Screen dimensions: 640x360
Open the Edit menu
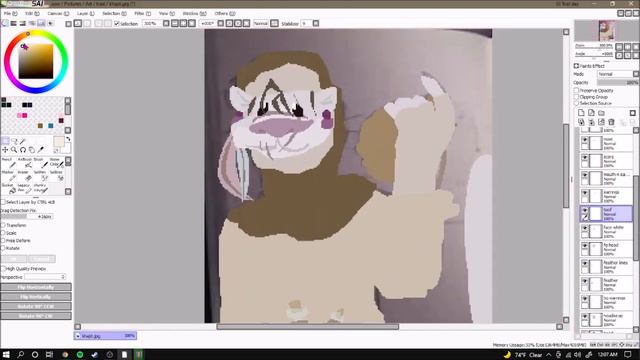[33, 13]
